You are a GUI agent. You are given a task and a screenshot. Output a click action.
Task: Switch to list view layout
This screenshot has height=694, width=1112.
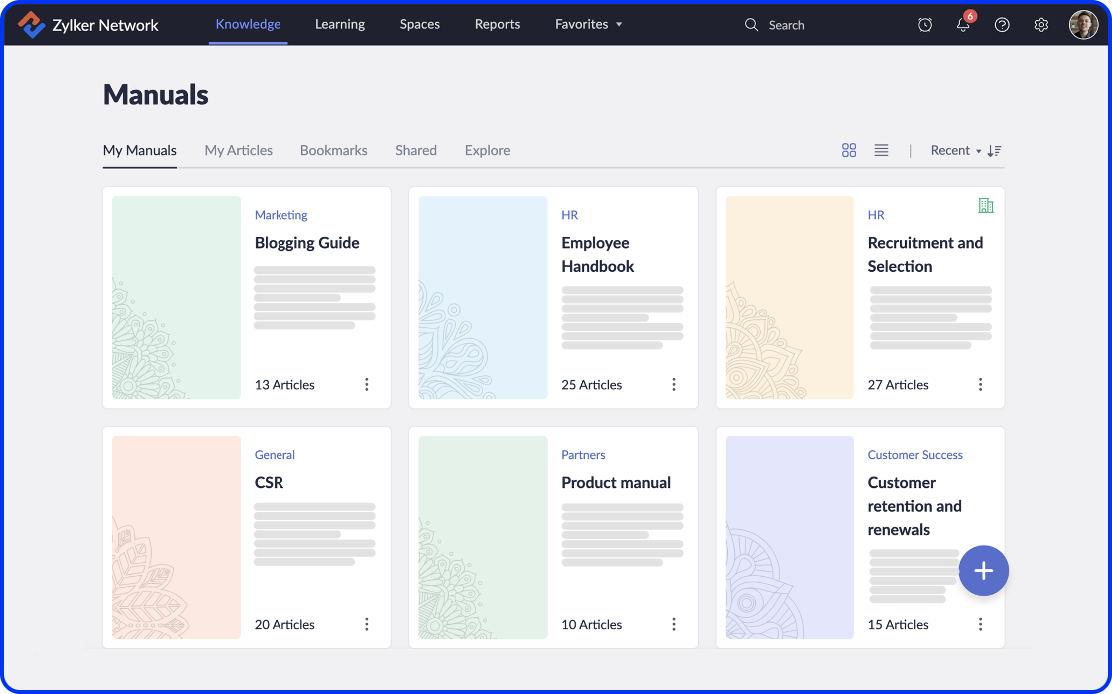click(881, 150)
